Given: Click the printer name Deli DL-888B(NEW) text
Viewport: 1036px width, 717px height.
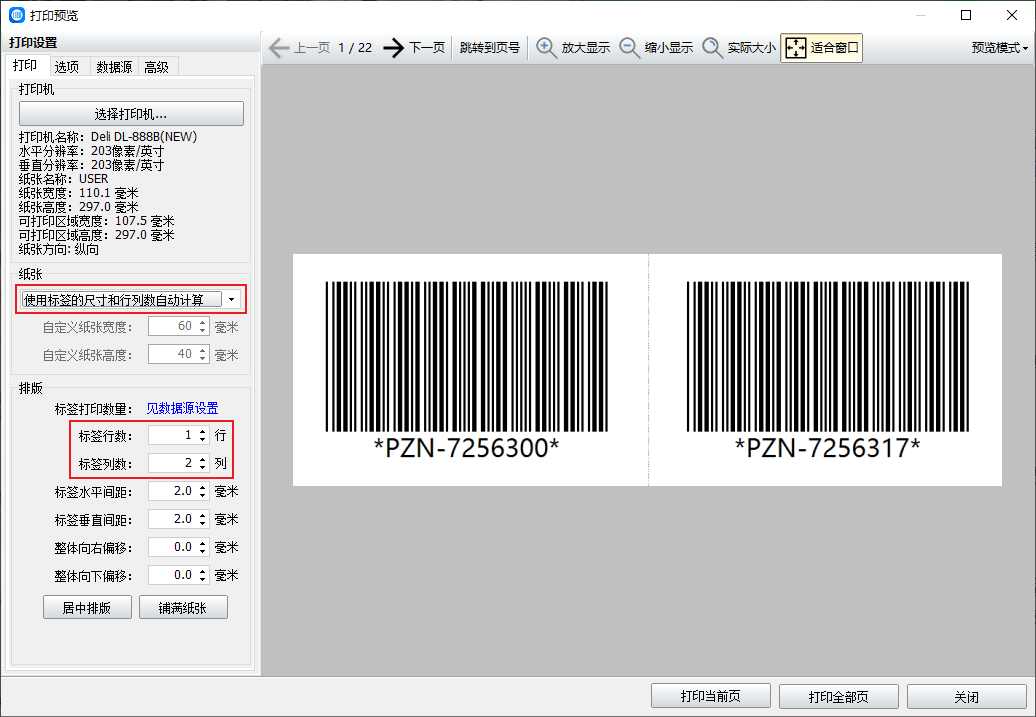Looking at the screenshot, I should [x=144, y=137].
